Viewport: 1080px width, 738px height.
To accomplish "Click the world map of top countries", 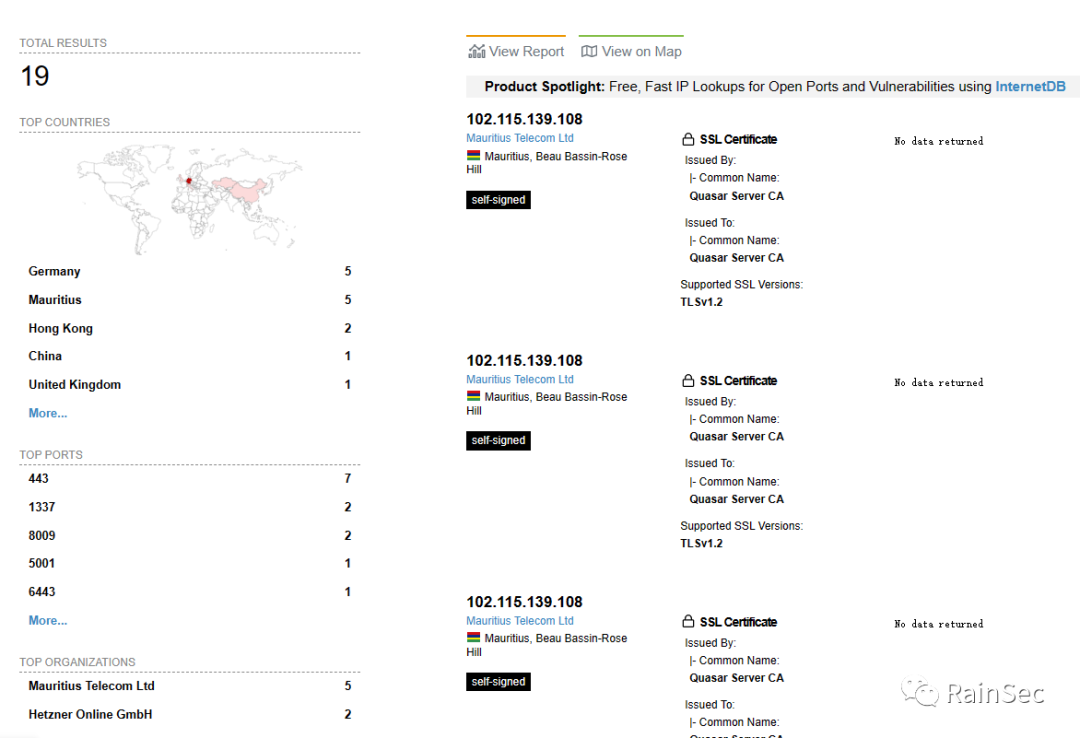I will [x=189, y=197].
